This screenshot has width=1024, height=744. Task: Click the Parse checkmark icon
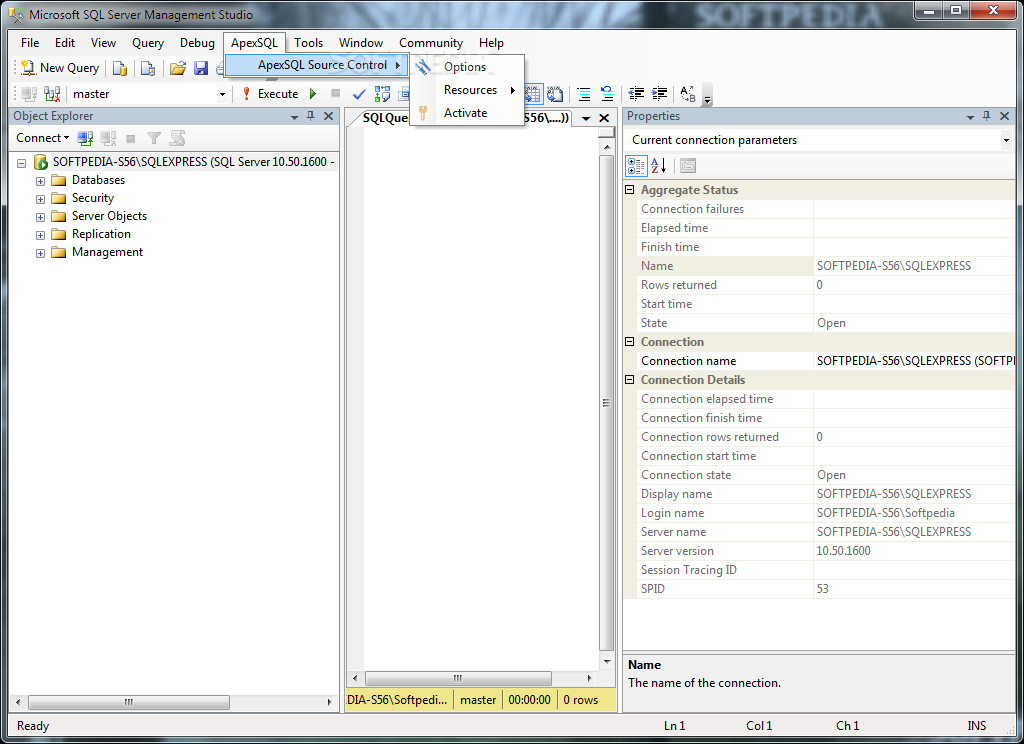coord(359,94)
